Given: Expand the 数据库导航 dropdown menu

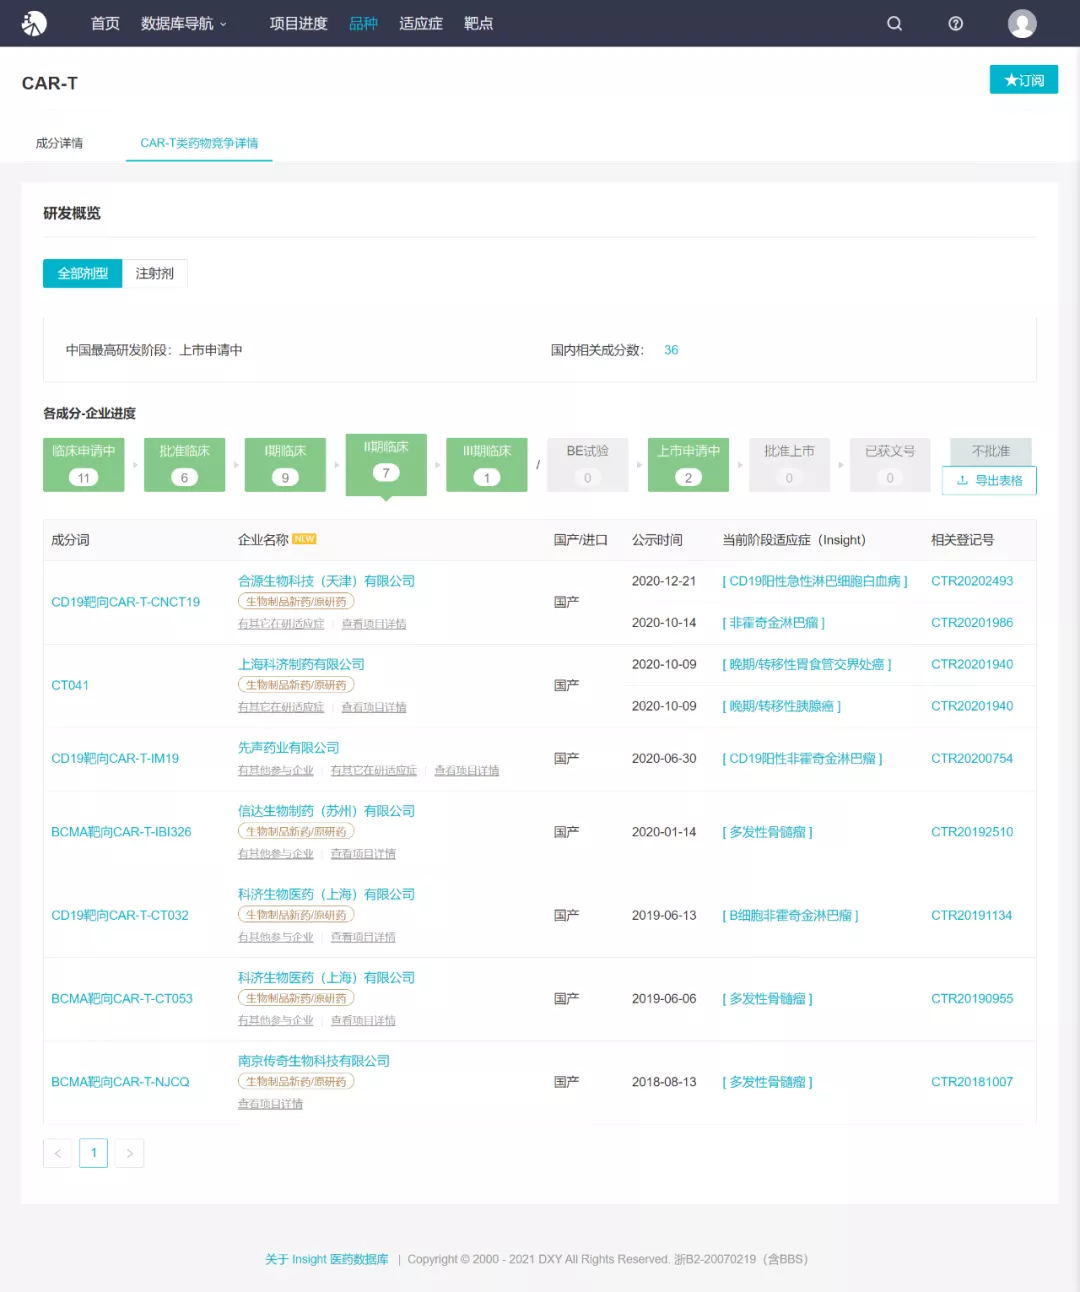Looking at the screenshot, I should point(183,23).
